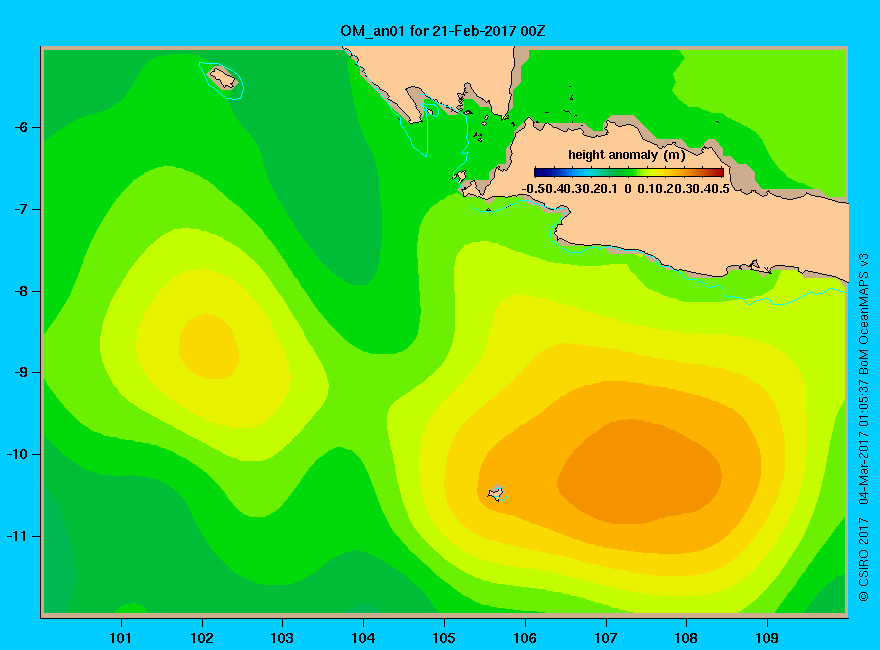Click the yellow-orange anomaly core near 102E 9S
Screen dimensions: 880x650
click(209, 346)
